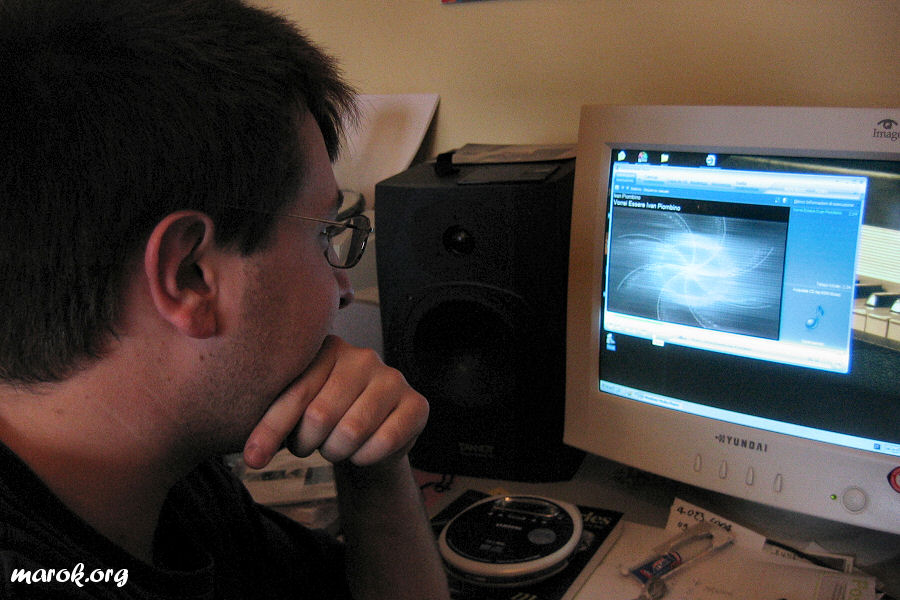Click the Media Player button on the taskbar
The width and height of the screenshot is (900, 600).
click(660, 399)
